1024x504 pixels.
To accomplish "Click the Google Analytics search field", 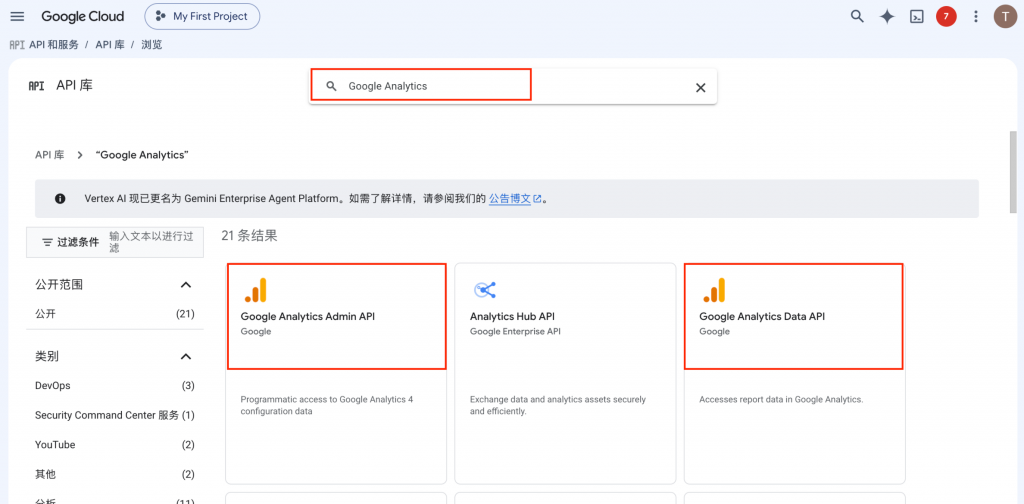I will pos(513,86).
